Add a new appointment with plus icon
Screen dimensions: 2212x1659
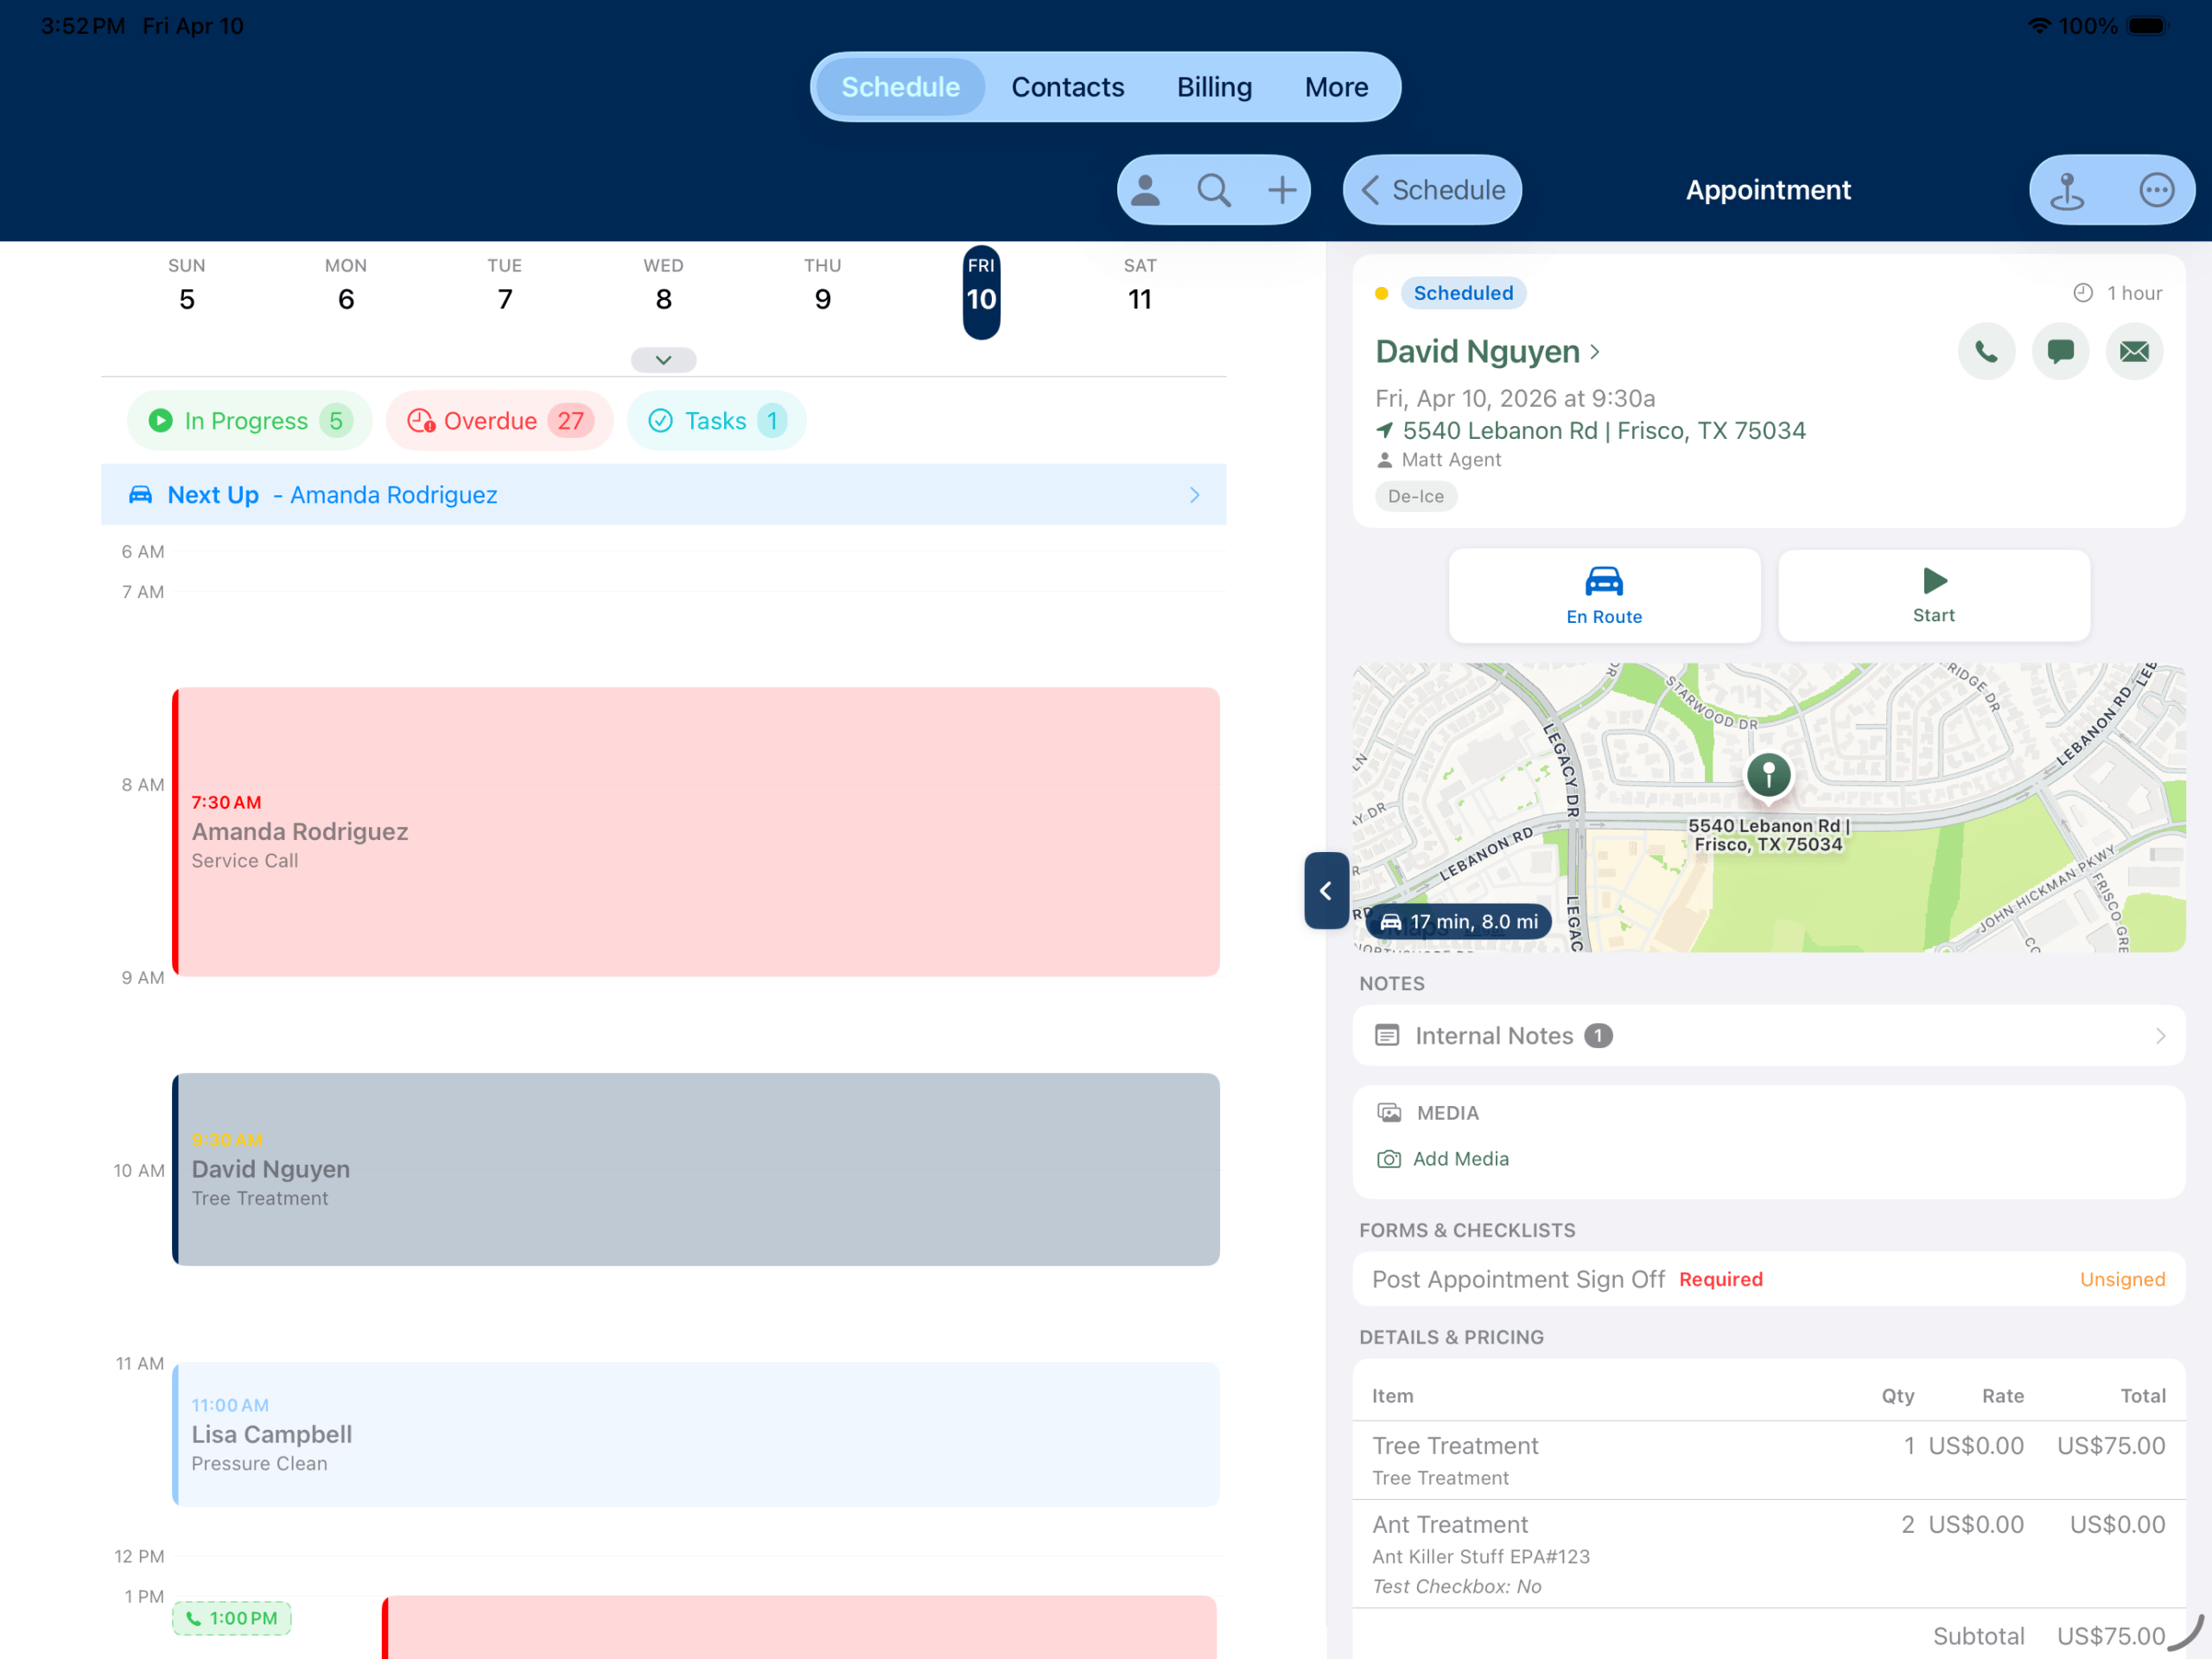(x=1281, y=190)
